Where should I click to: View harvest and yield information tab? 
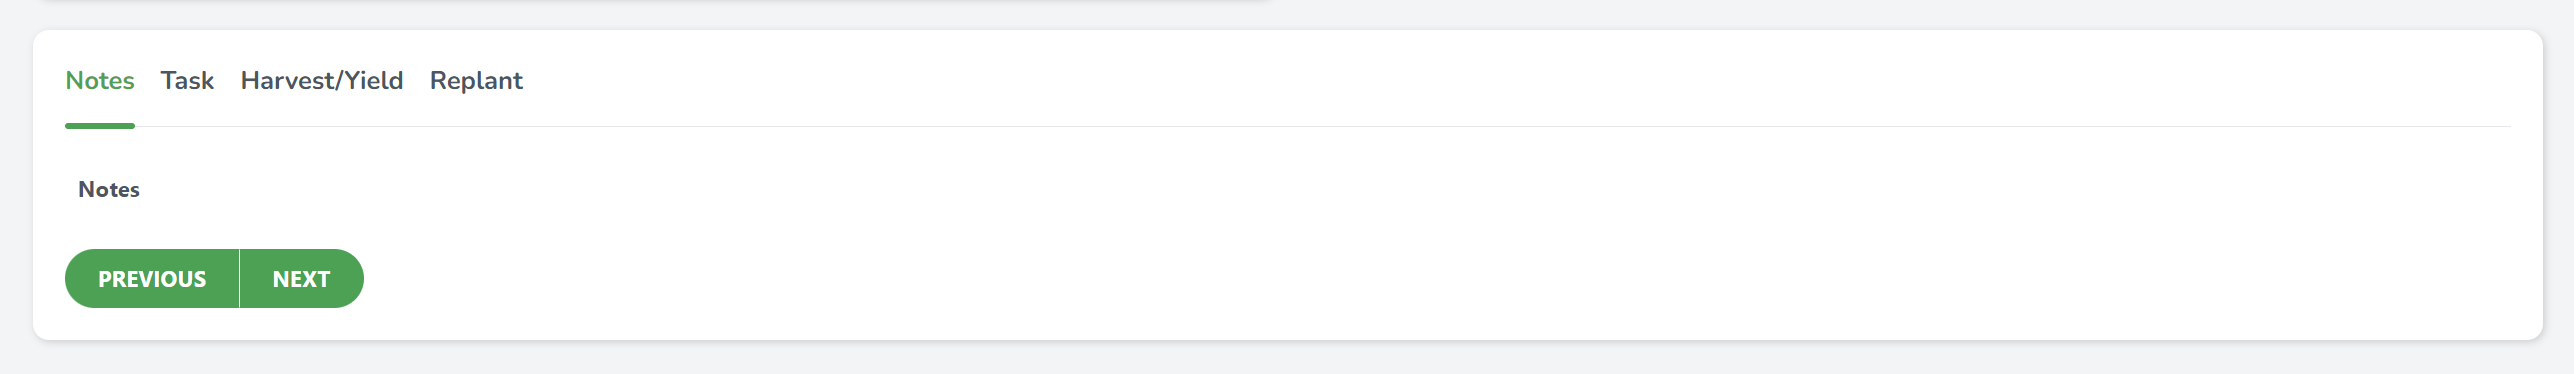coord(322,80)
